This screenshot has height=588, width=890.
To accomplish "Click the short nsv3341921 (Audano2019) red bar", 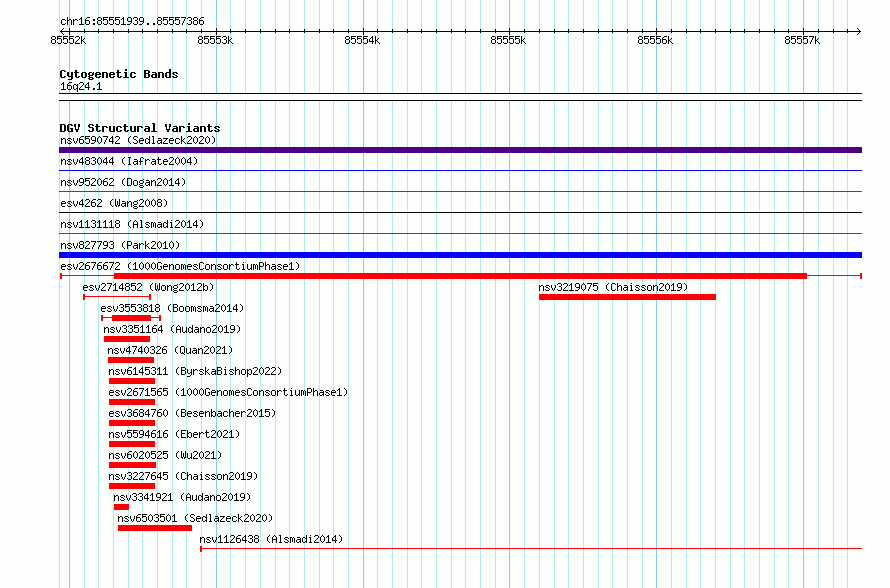I will point(121,507).
